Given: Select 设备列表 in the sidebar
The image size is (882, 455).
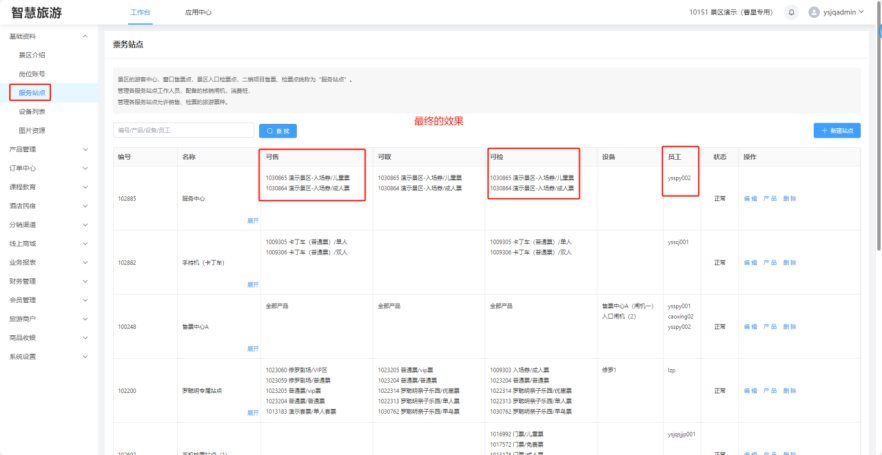Looking at the screenshot, I should coord(32,111).
